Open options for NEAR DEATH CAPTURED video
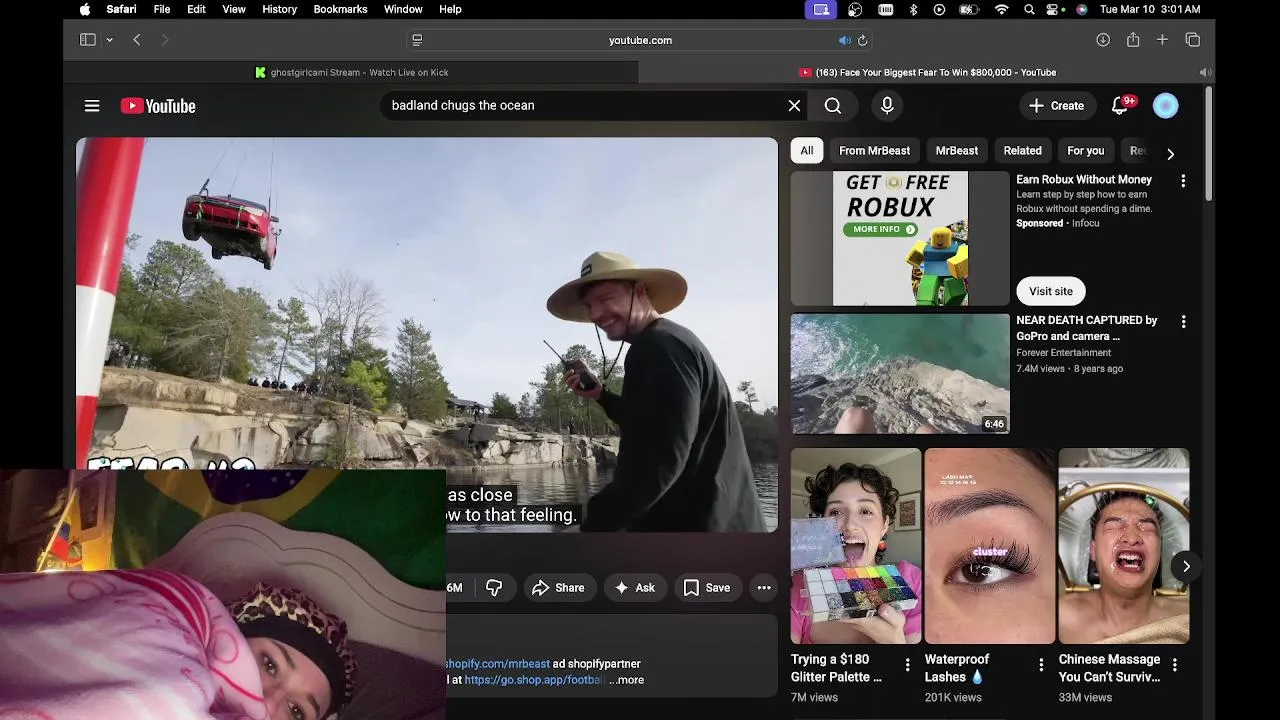The width and height of the screenshot is (1280, 720). 1183,322
